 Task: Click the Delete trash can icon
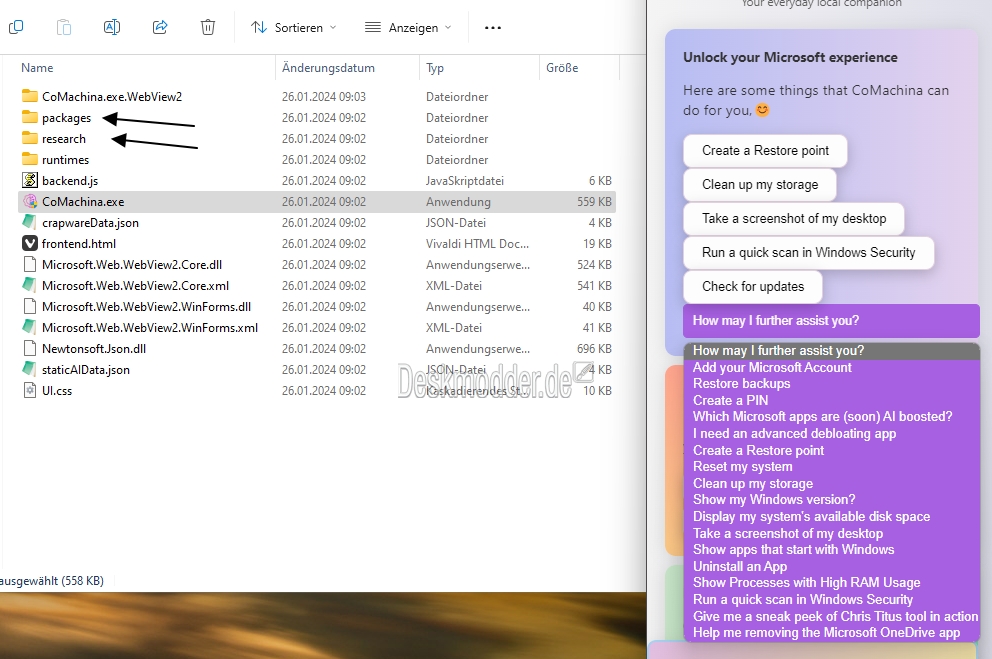point(208,27)
